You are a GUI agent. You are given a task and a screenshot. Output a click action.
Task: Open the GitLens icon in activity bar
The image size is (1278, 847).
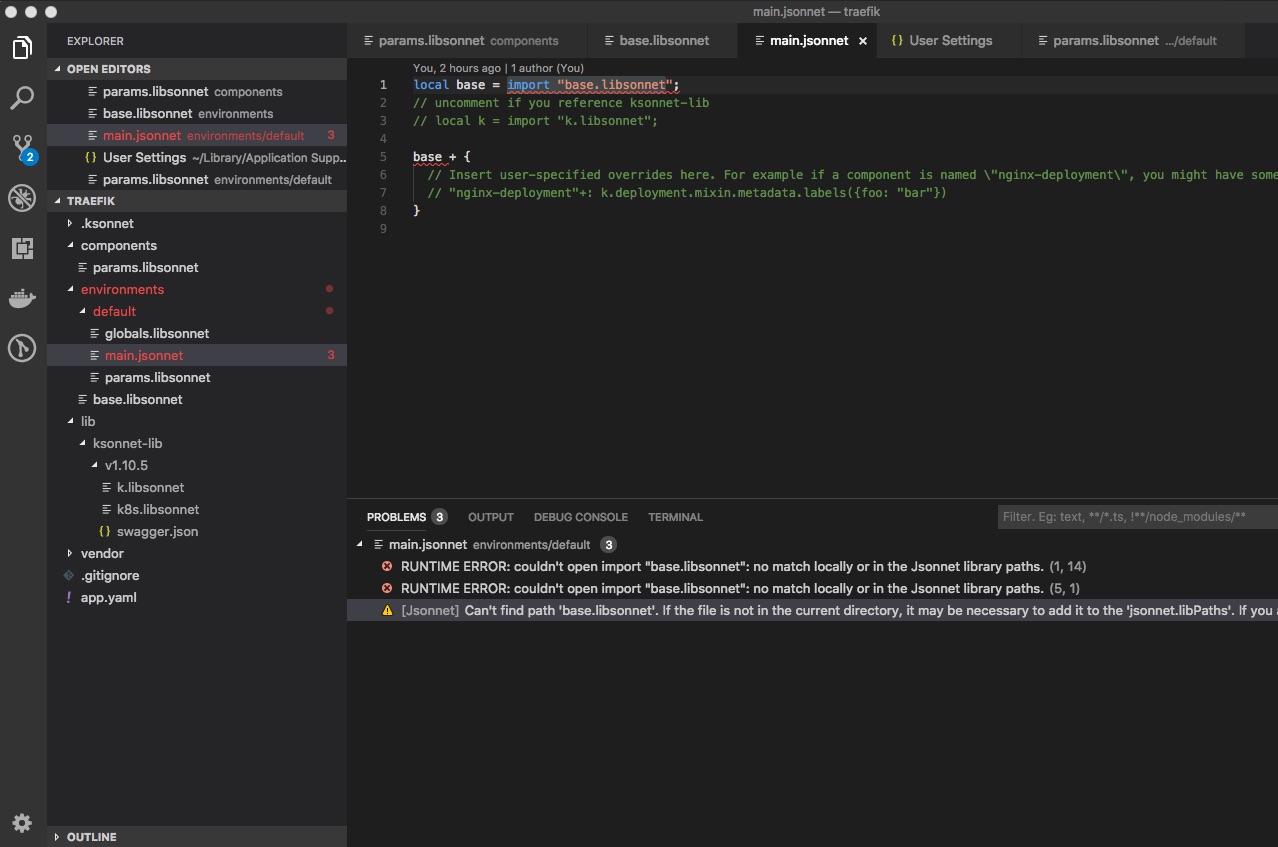pyautogui.click(x=22, y=348)
